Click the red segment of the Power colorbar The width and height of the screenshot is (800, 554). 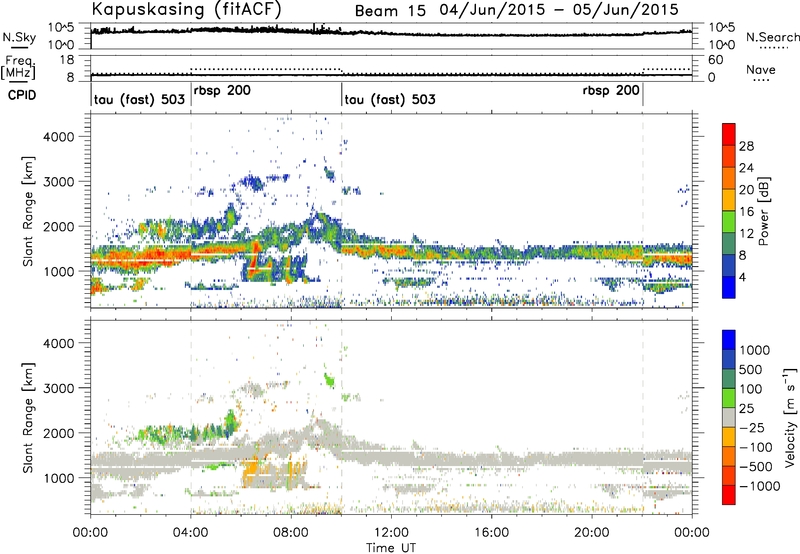coord(729,134)
